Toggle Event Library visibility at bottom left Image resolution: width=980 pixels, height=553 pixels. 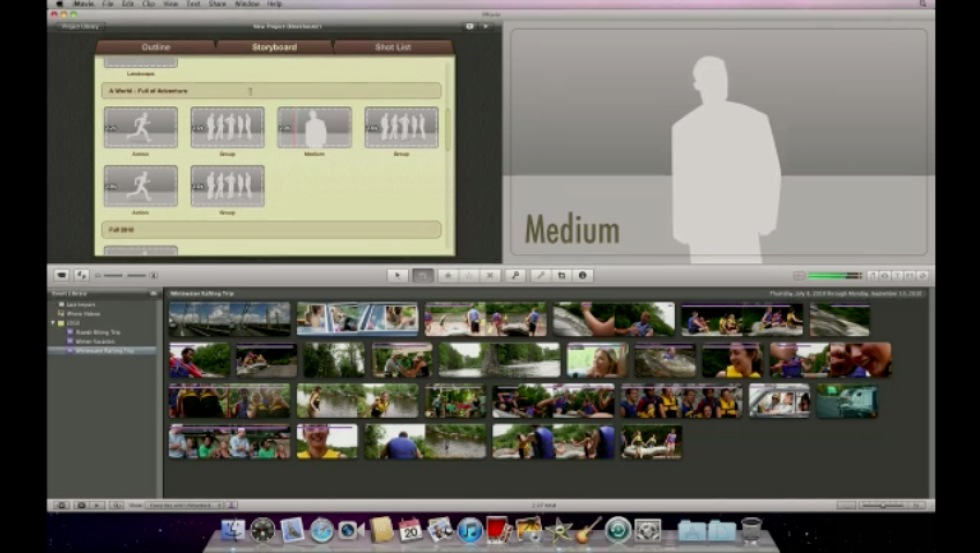pyautogui.click(x=61, y=505)
